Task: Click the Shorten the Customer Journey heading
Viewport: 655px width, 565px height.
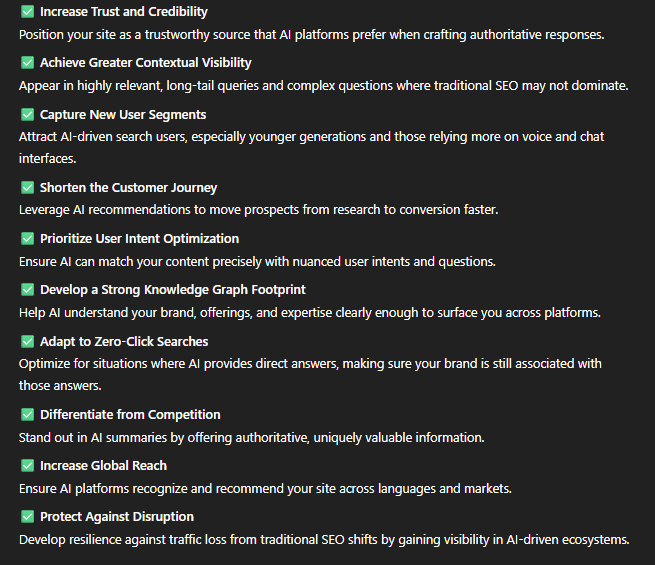Action: 129,188
